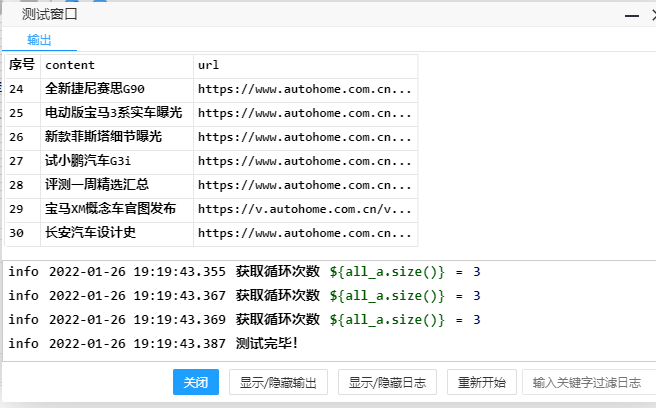
Task: Click row number 27
Action: (x=23, y=162)
